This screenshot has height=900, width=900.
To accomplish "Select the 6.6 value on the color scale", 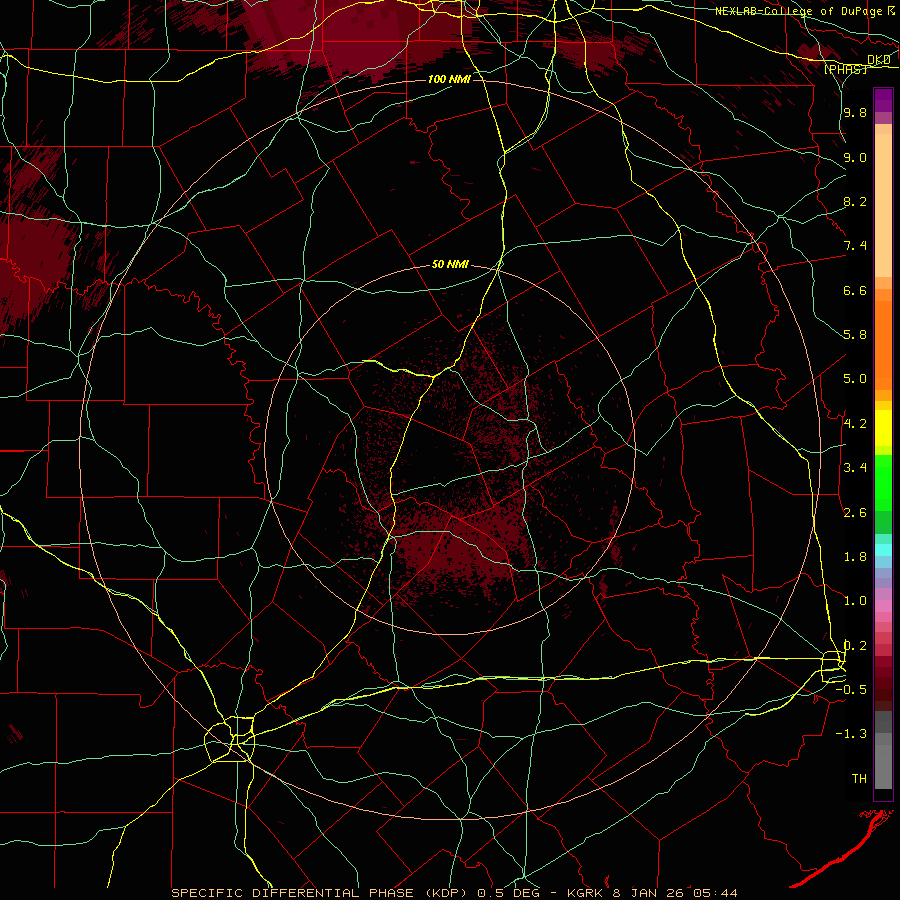I will click(855, 290).
